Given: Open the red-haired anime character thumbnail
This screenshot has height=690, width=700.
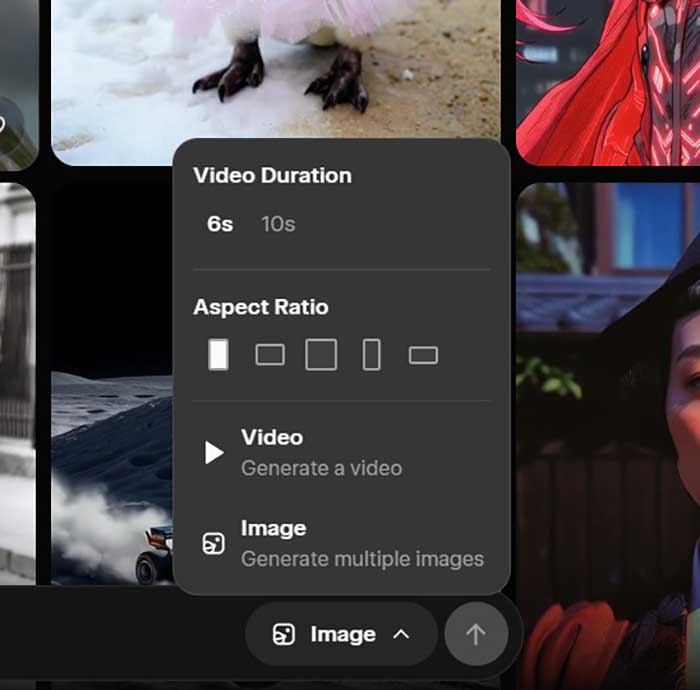Looking at the screenshot, I should (x=608, y=83).
